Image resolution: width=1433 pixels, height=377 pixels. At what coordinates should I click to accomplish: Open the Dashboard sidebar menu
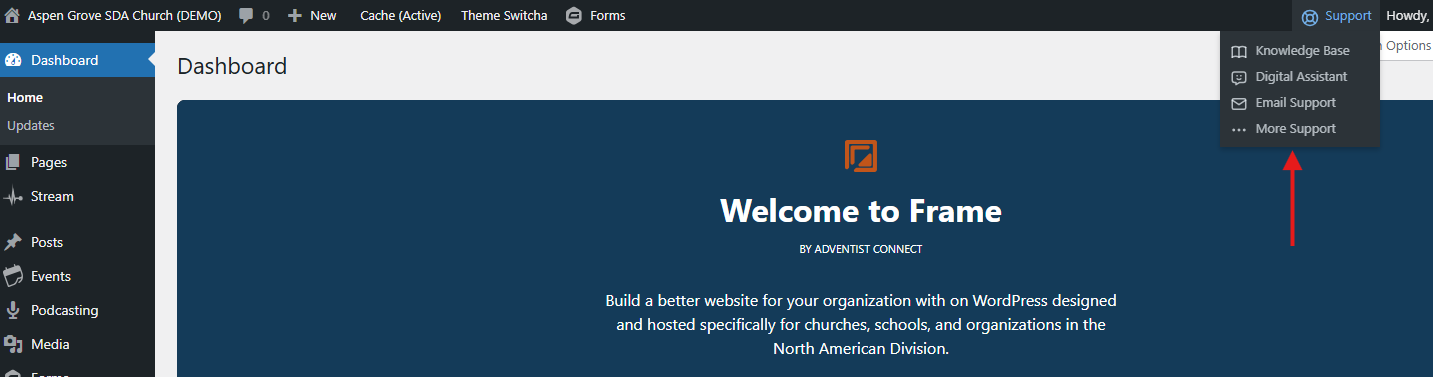point(77,60)
